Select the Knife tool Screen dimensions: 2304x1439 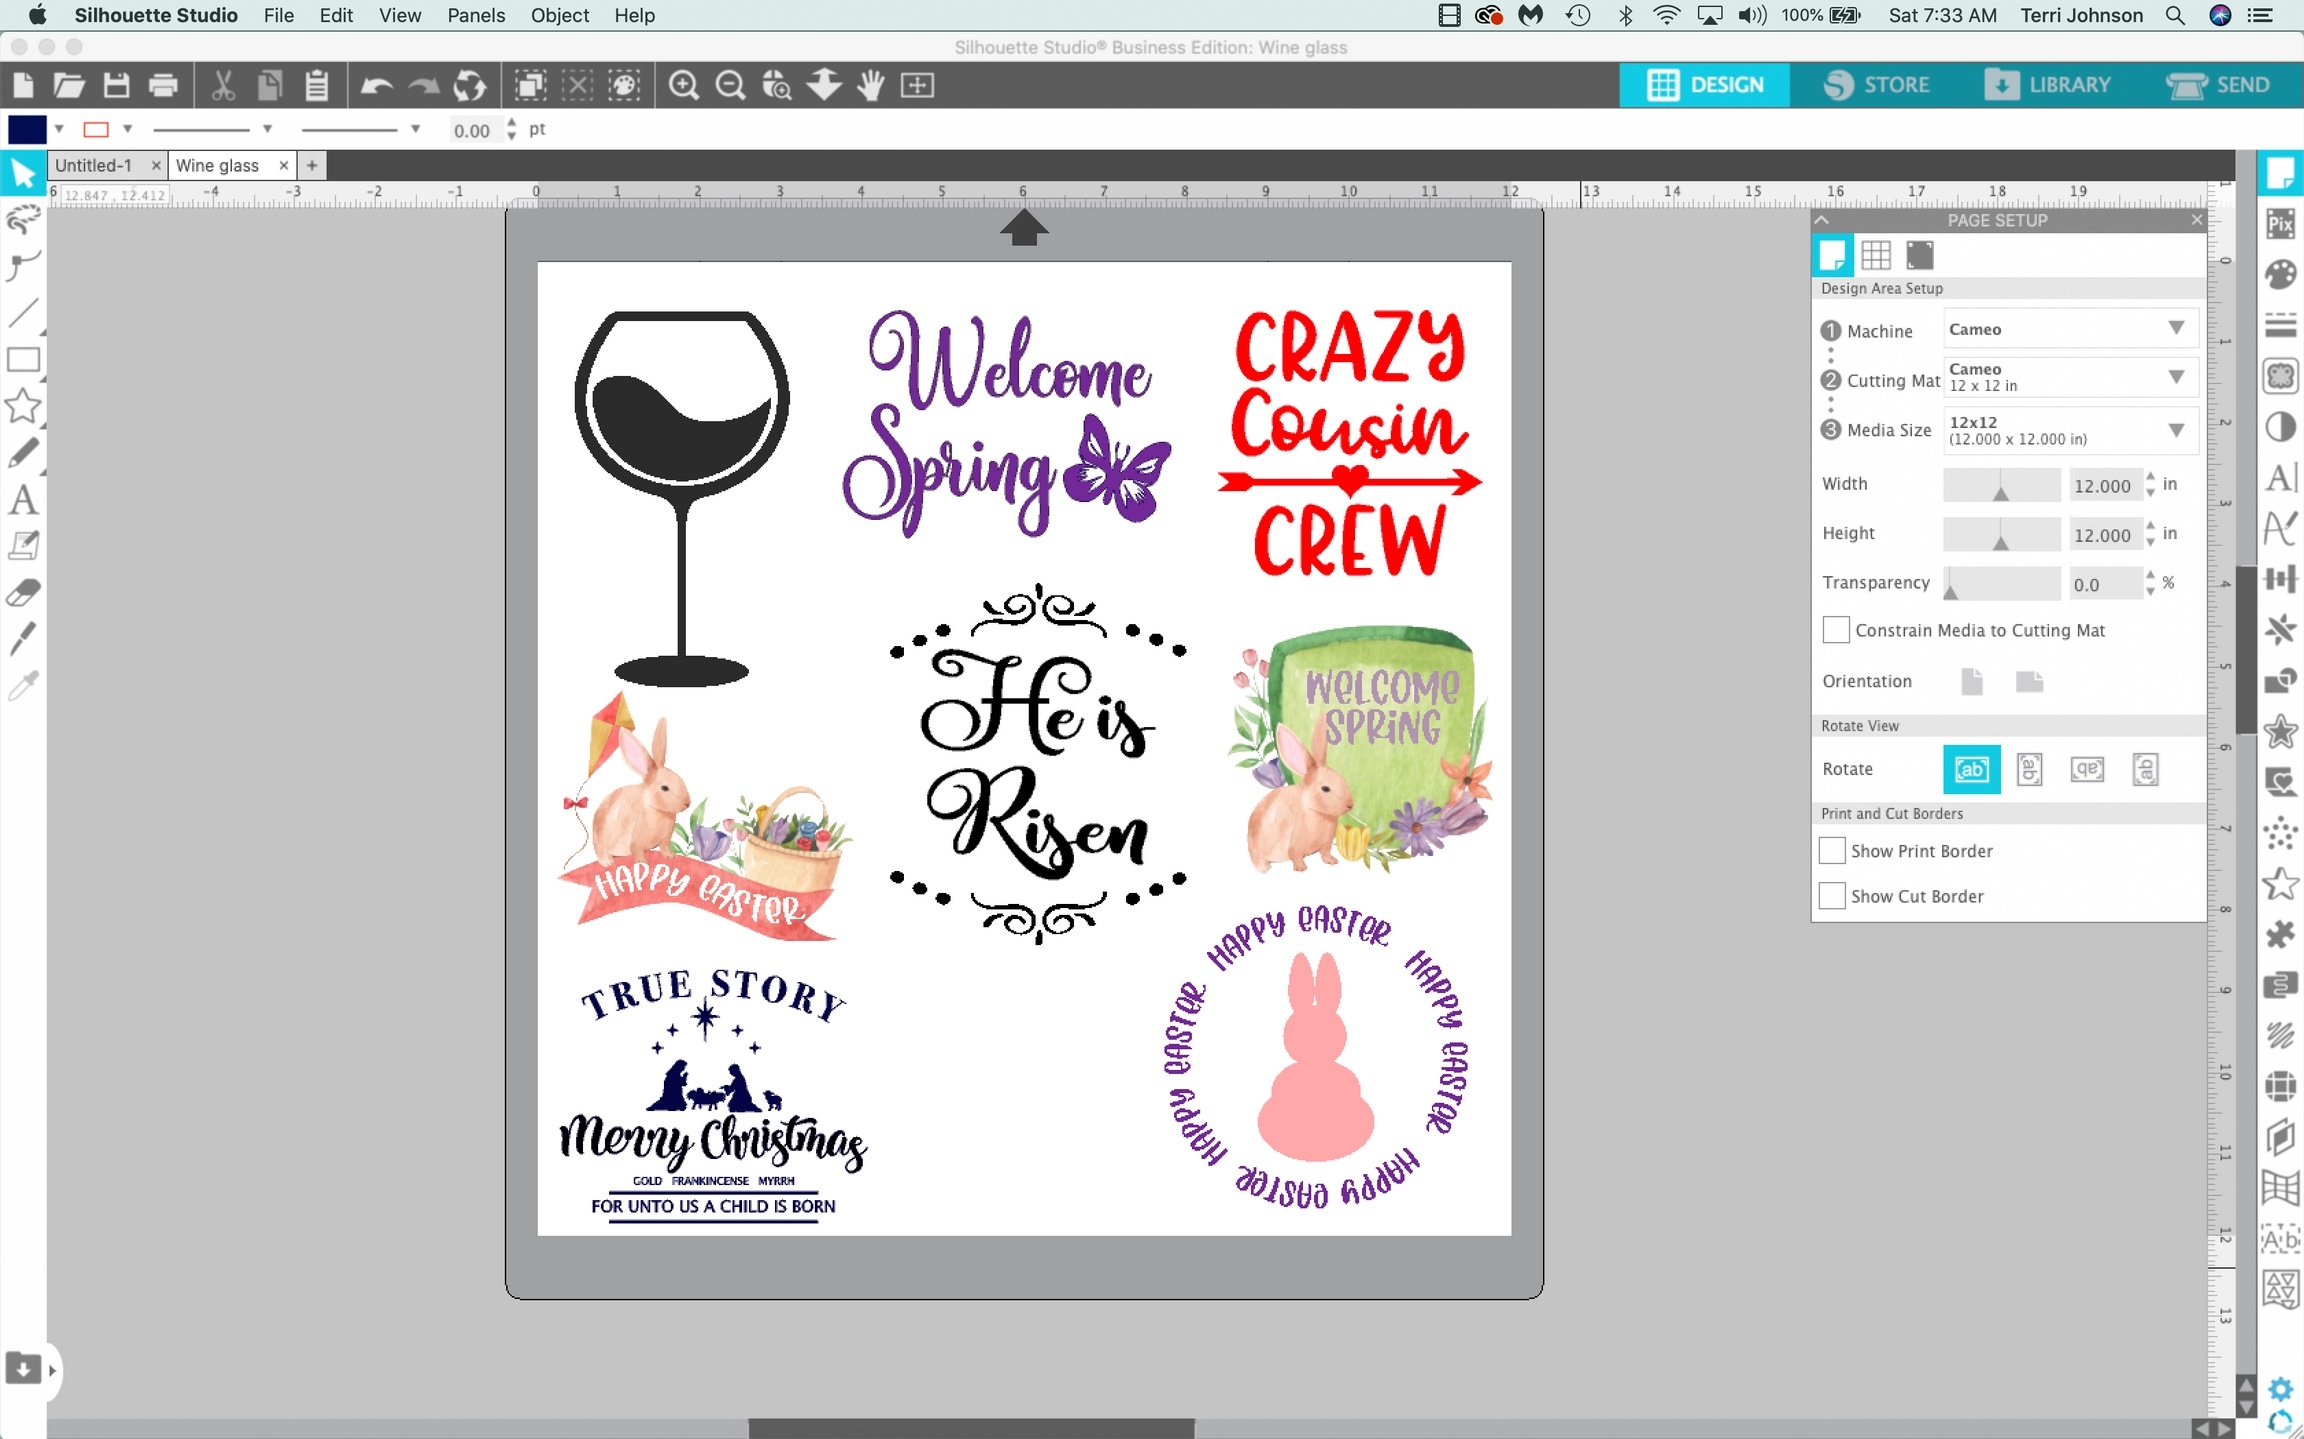coord(23,637)
